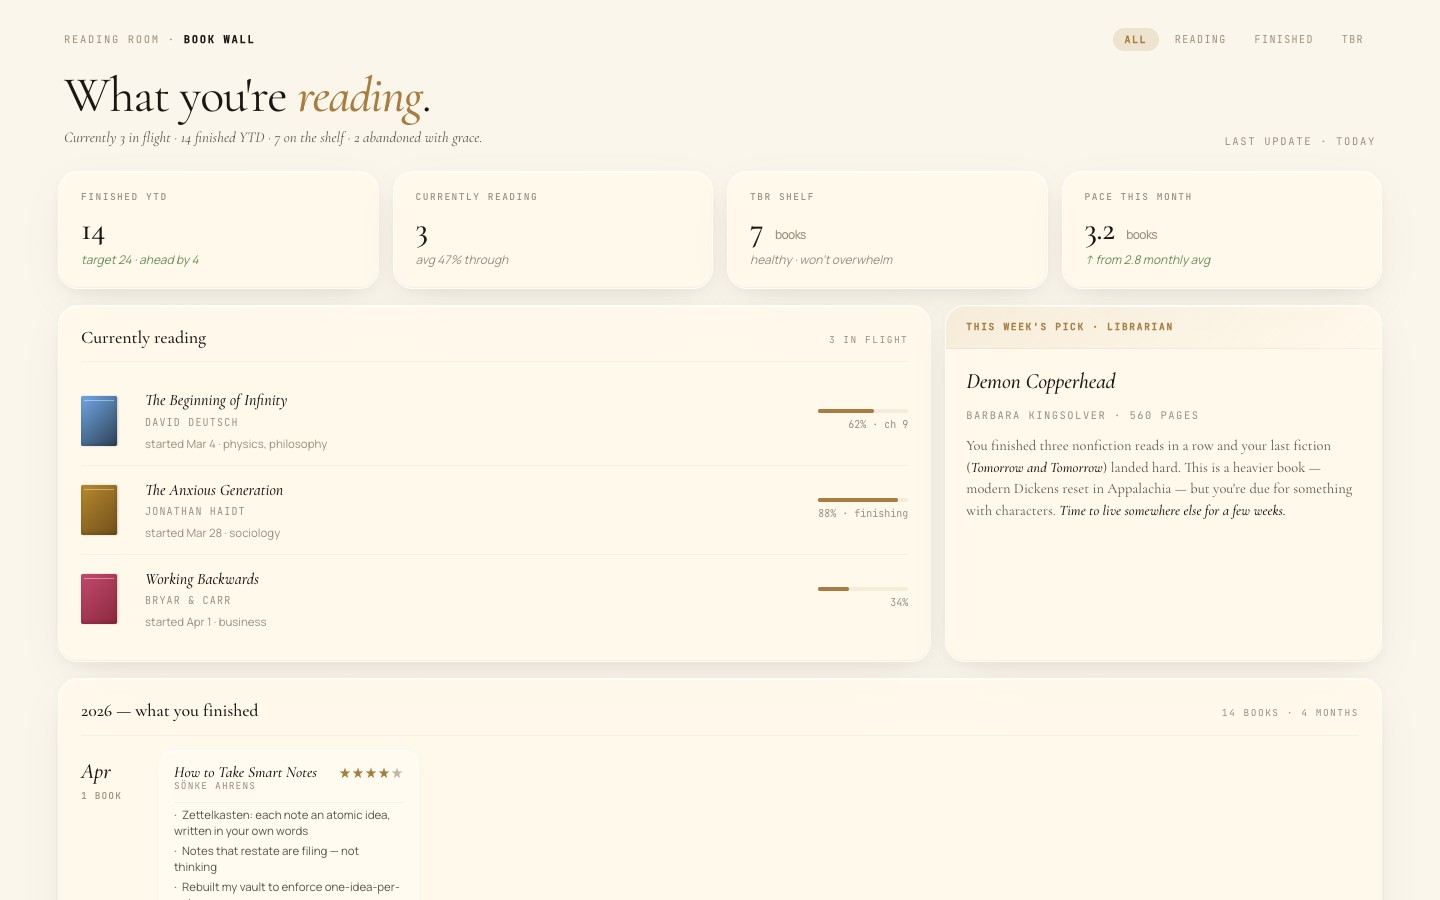Click 'THIS WEEK'S PICK · LIBRARIAN' header
This screenshot has width=1440, height=900.
click(1069, 327)
